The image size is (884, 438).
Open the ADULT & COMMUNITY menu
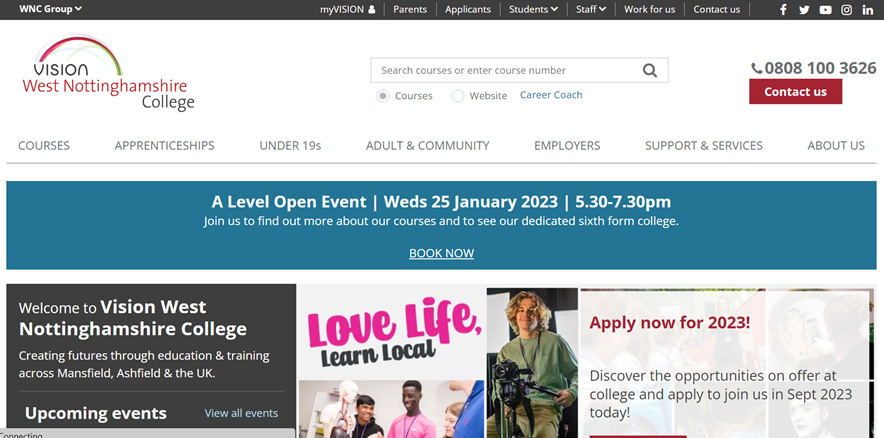[427, 145]
